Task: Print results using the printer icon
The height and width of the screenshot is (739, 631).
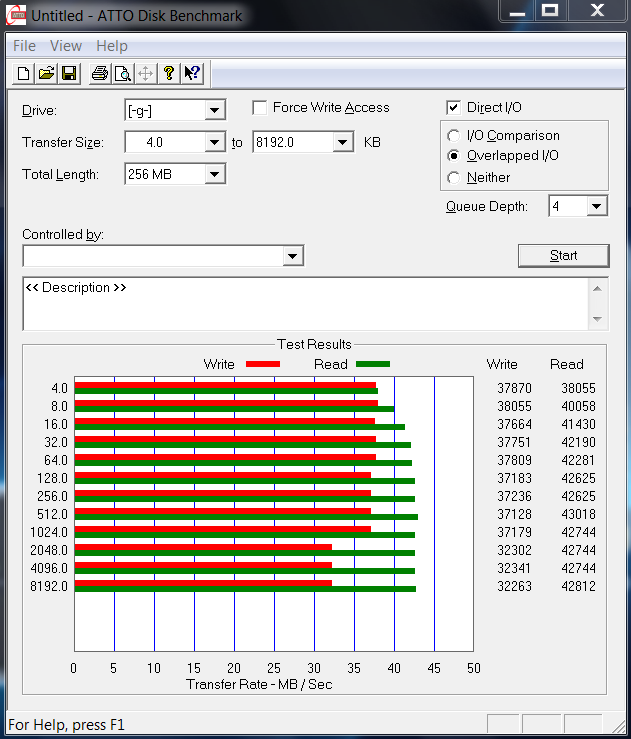Action: pyautogui.click(x=100, y=73)
